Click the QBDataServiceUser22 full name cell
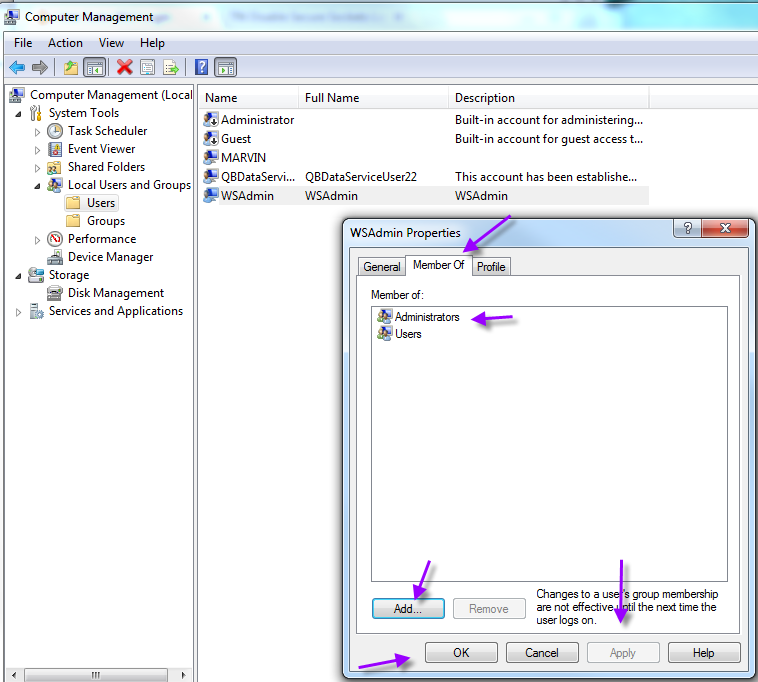 pos(361,176)
